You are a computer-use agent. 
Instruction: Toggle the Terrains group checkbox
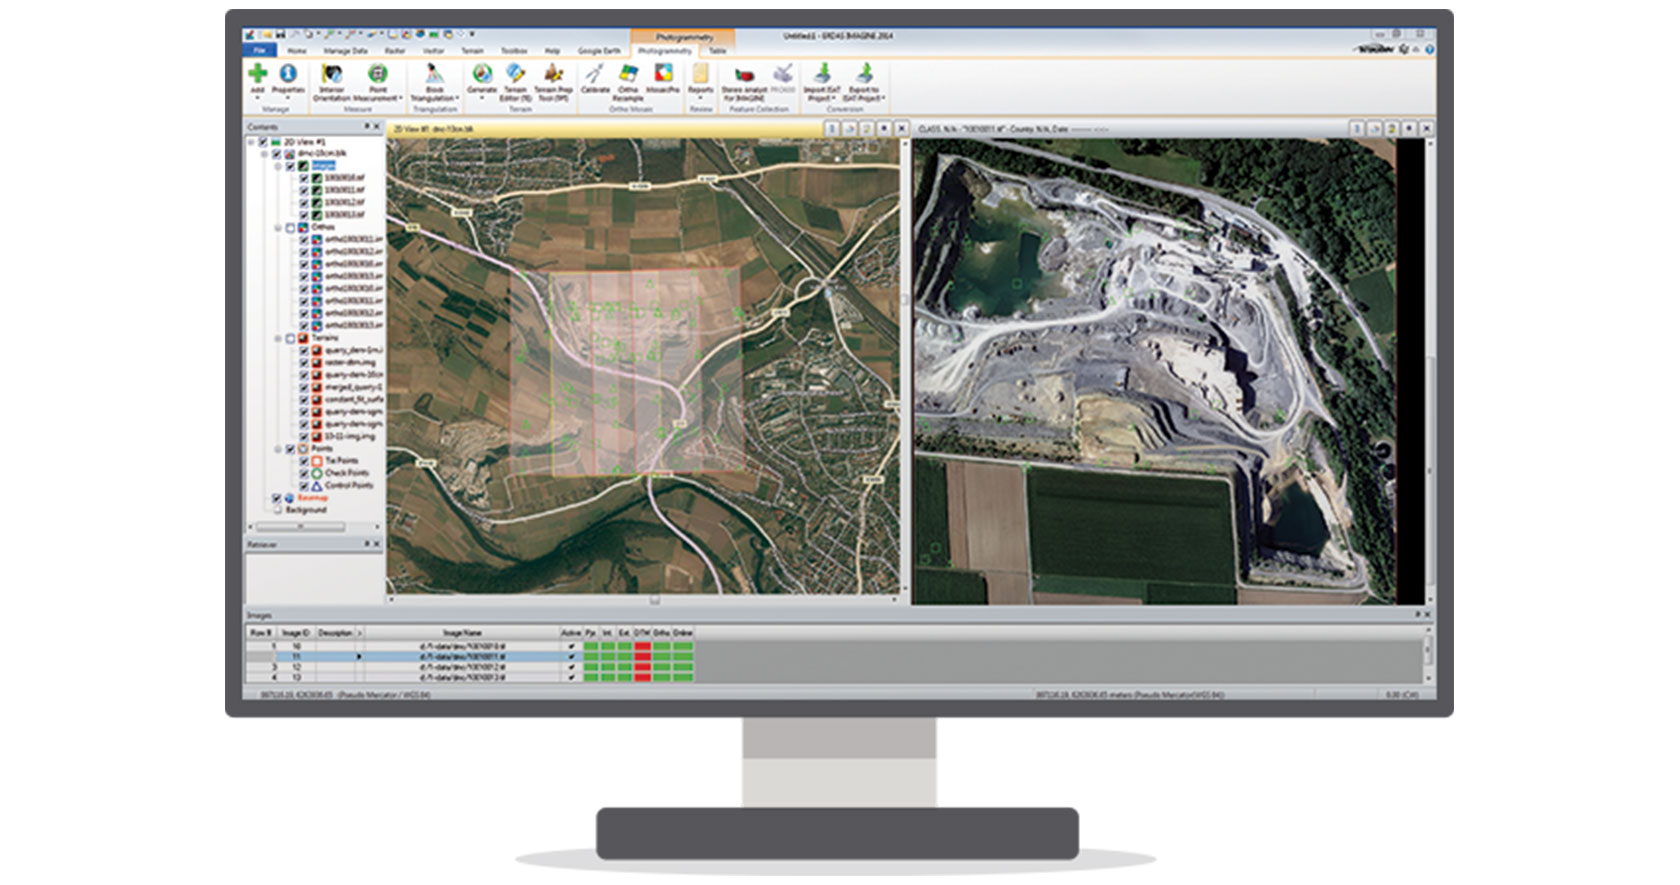tap(290, 338)
